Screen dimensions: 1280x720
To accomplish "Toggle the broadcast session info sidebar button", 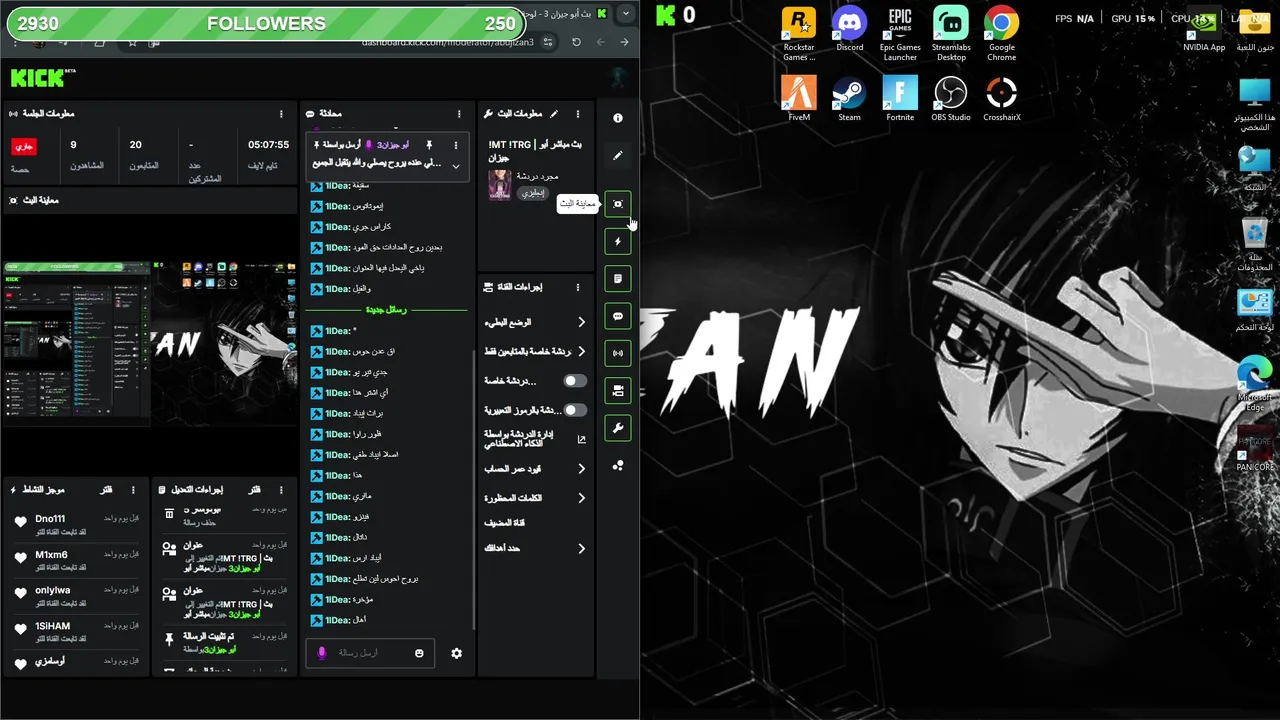I will pos(618,353).
